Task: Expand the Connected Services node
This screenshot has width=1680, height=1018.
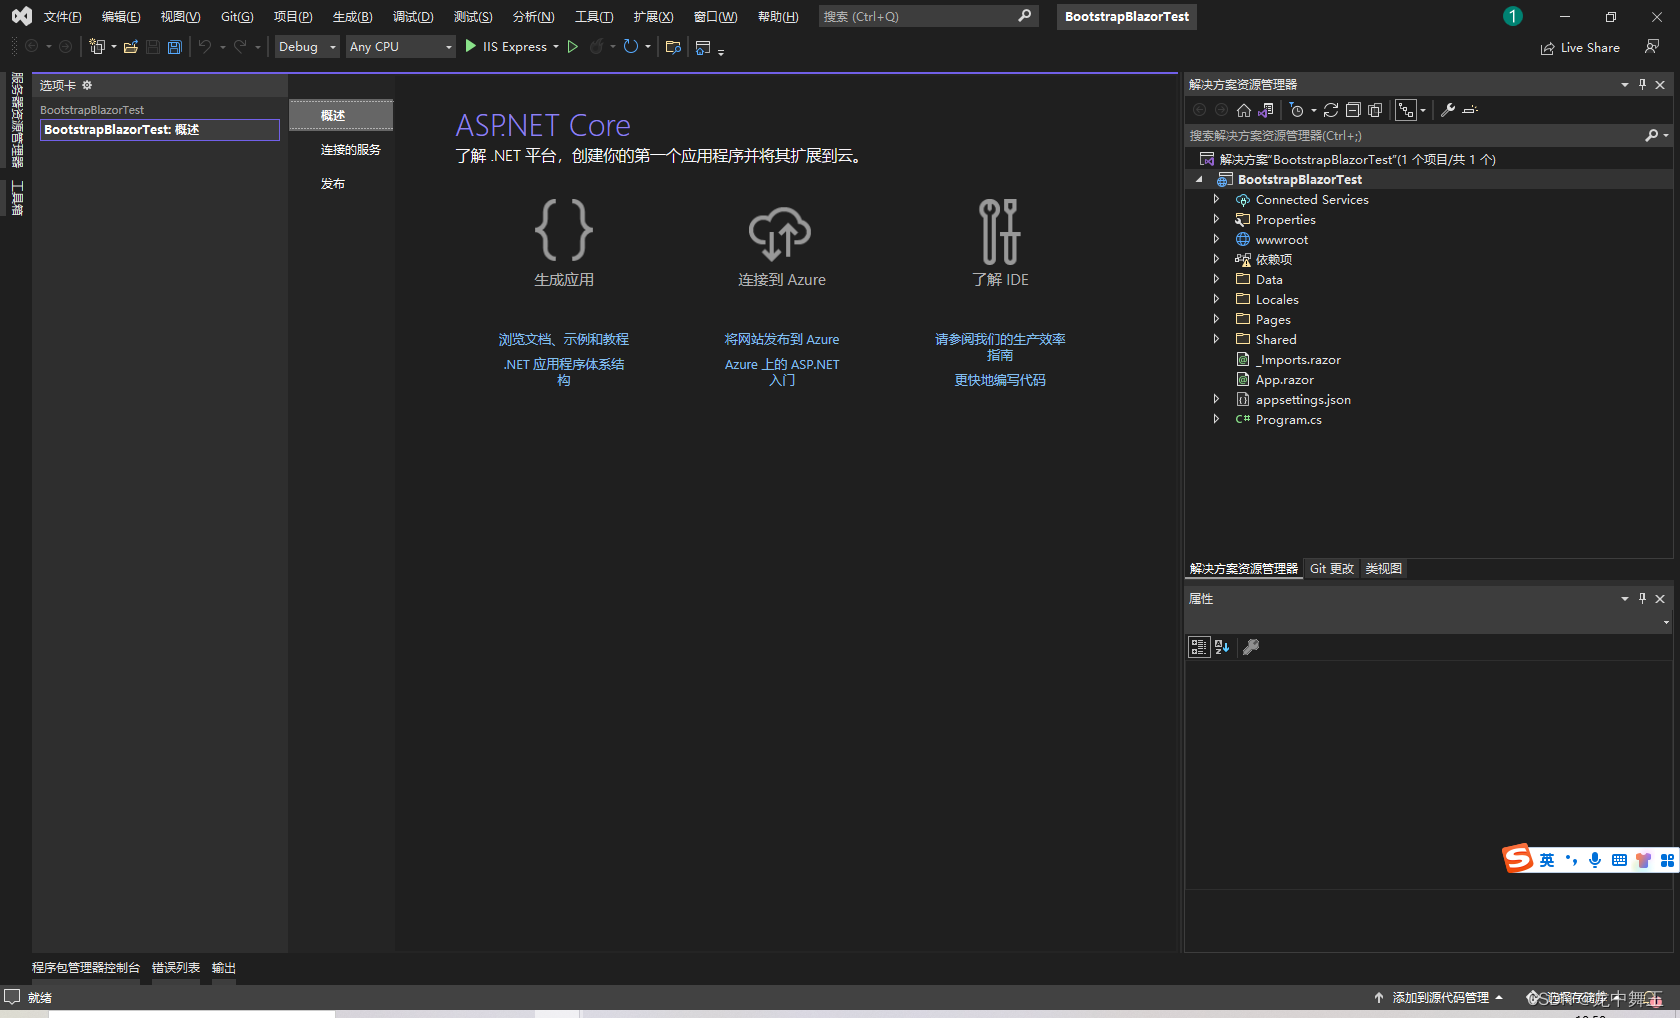Action: pyautogui.click(x=1216, y=199)
